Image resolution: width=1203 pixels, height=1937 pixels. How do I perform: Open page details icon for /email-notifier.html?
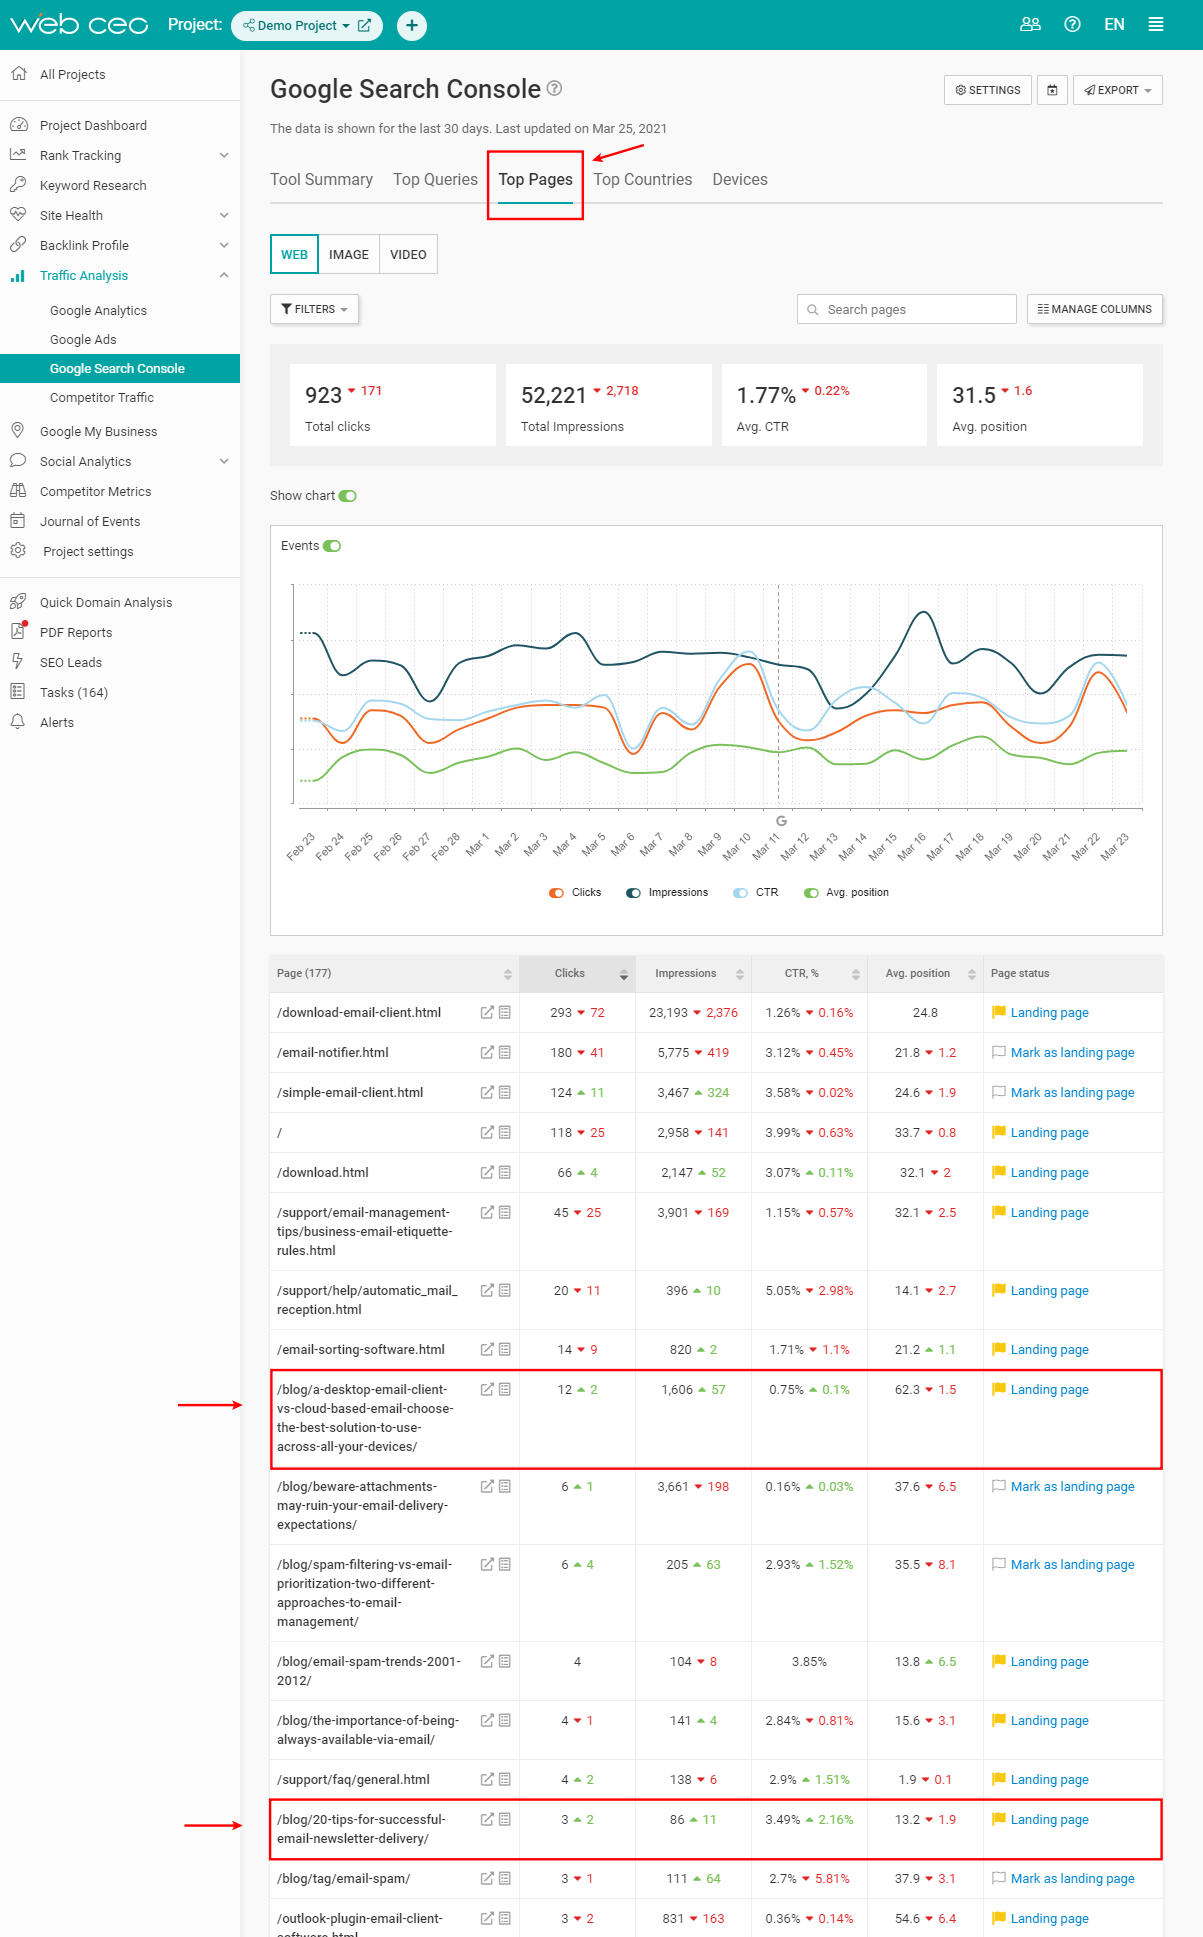[505, 1052]
